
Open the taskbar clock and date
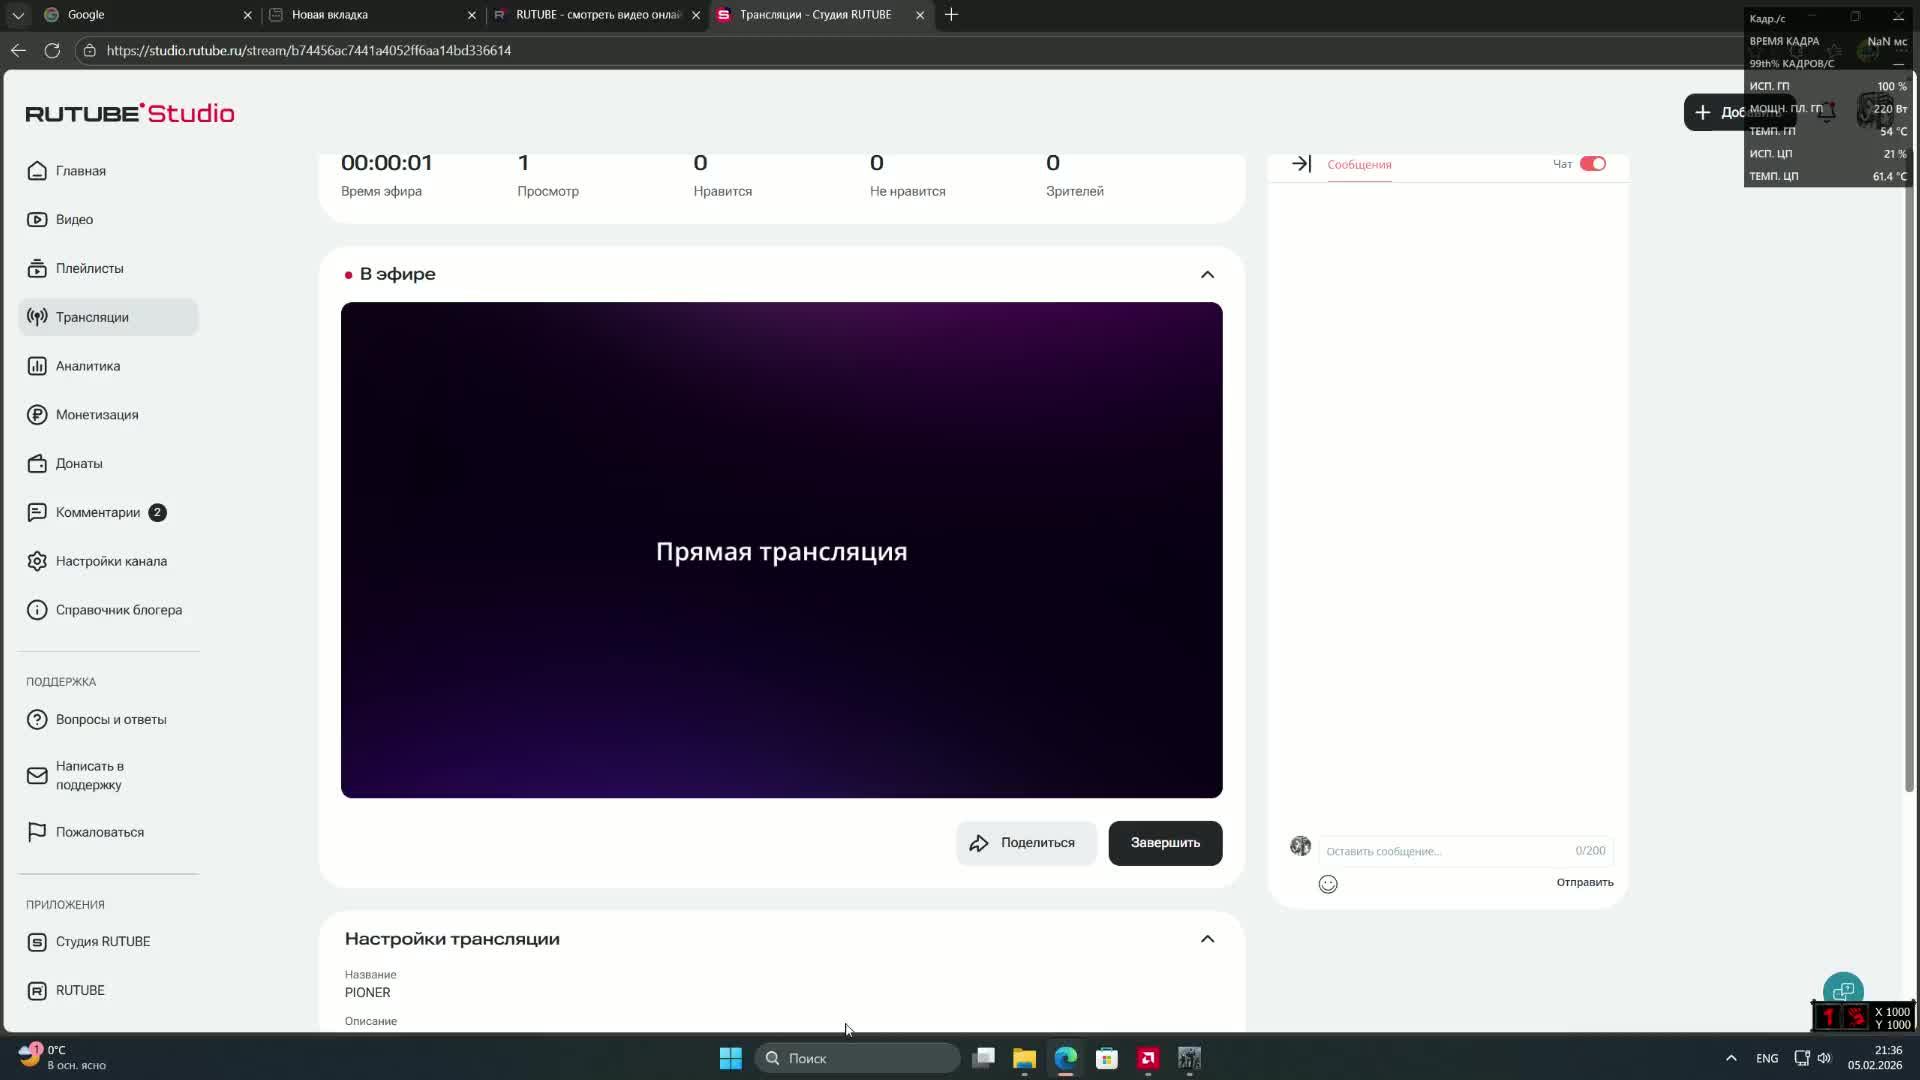pos(1874,1058)
